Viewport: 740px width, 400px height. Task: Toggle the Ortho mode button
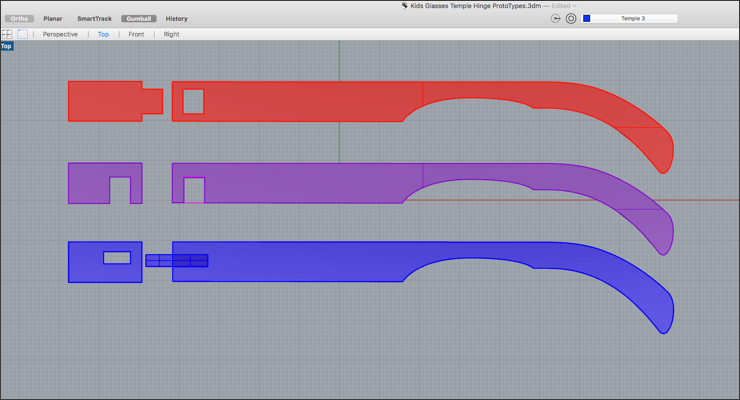click(19, 19)
